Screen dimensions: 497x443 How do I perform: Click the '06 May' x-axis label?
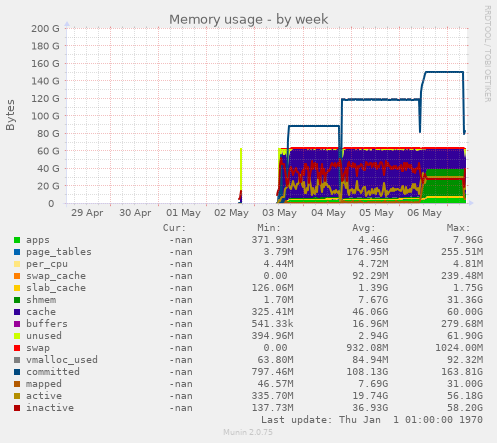(x=424, y=213)
